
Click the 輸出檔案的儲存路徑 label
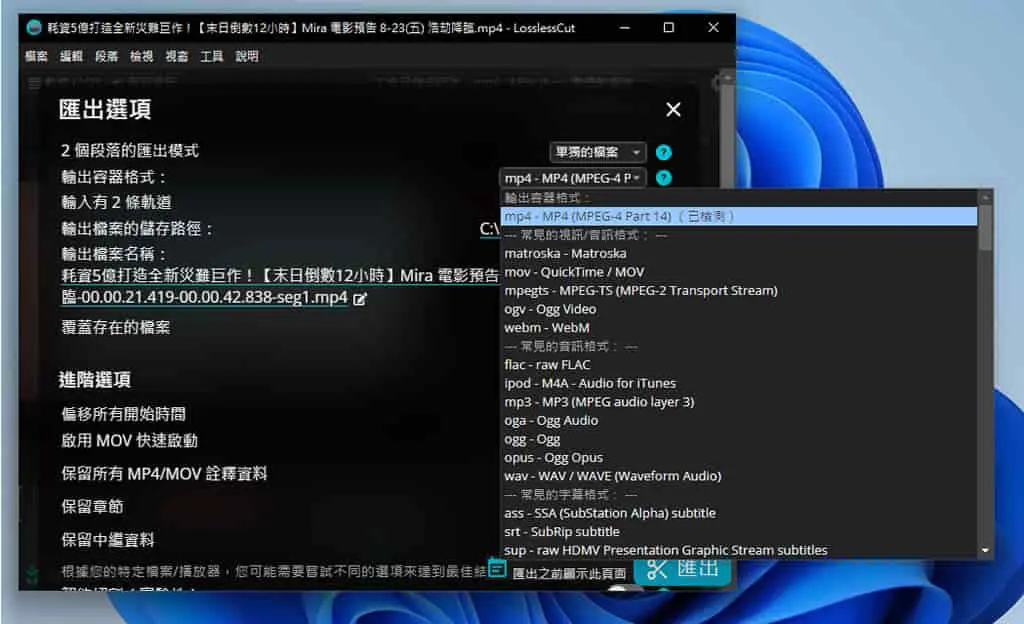[137, 229]
